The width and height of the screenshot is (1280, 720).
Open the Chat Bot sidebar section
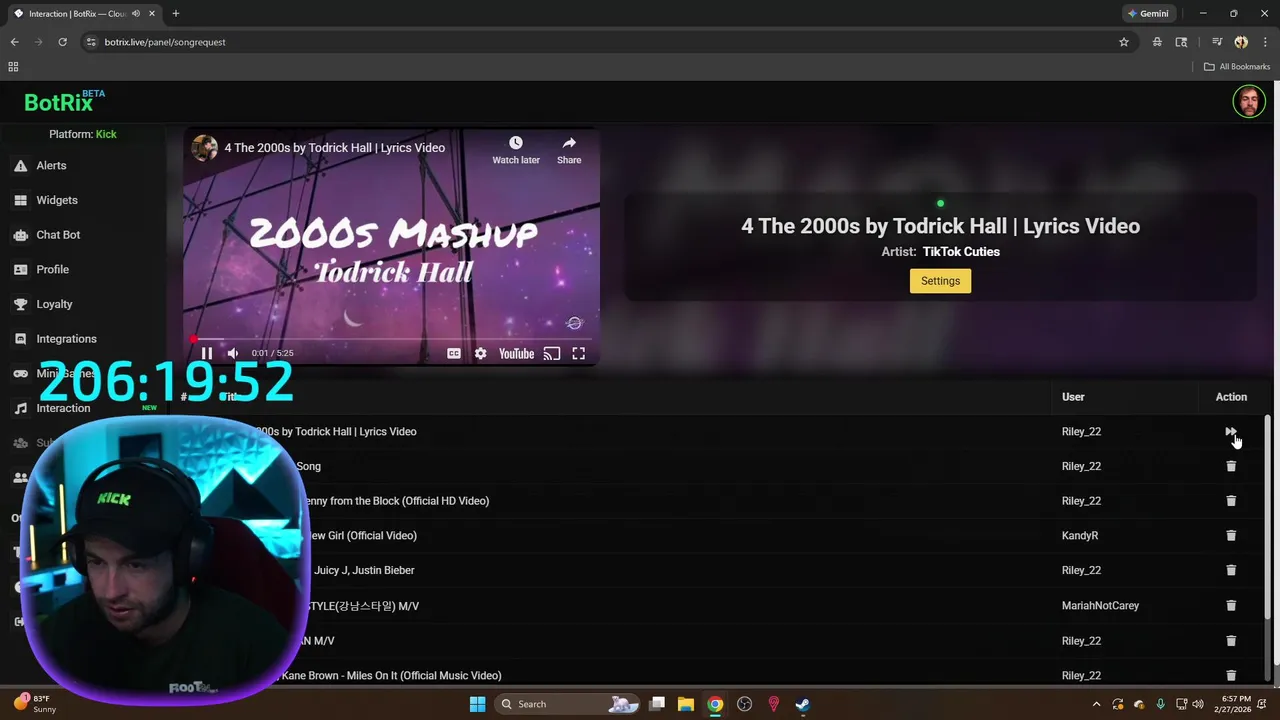pyautogui.click(x=58, y=235)
